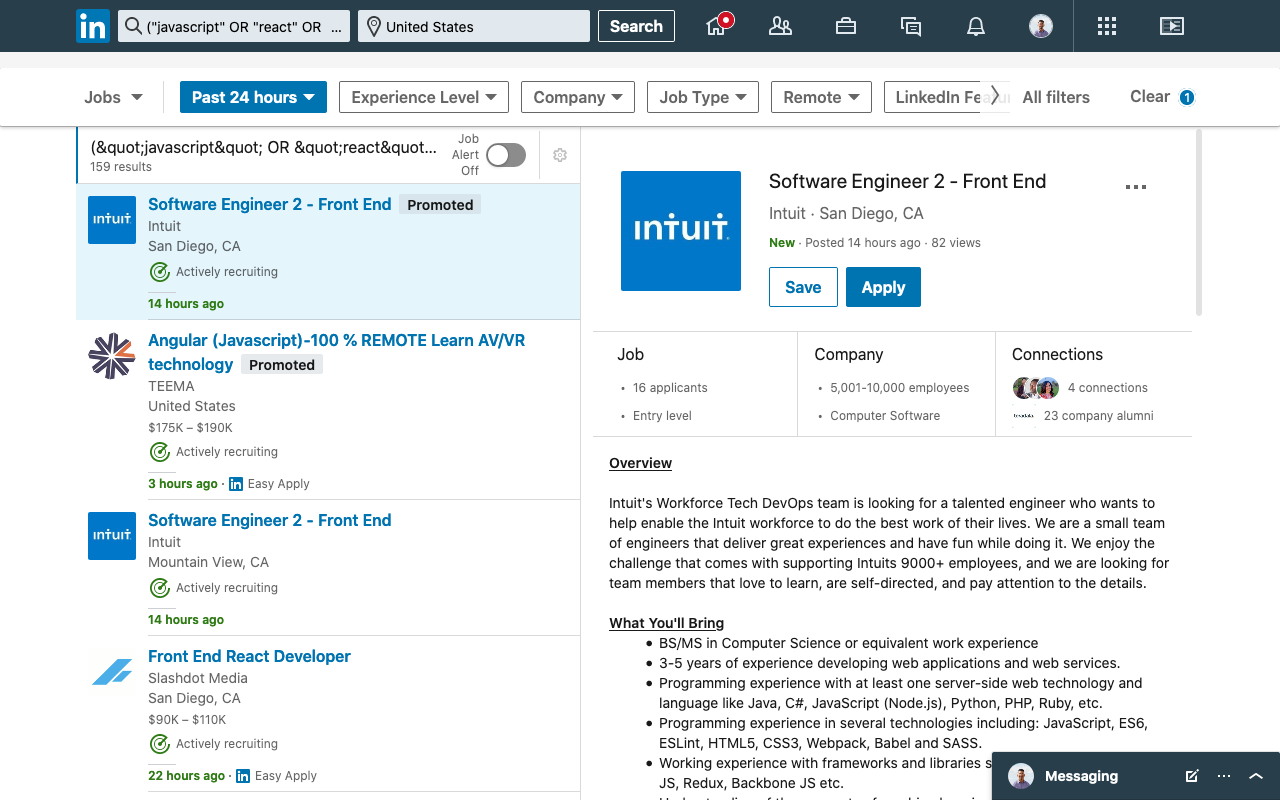Click location pin icon in location field
Image resolution: width=1280 pixels, height=800 pixels.
click(373, 27)
